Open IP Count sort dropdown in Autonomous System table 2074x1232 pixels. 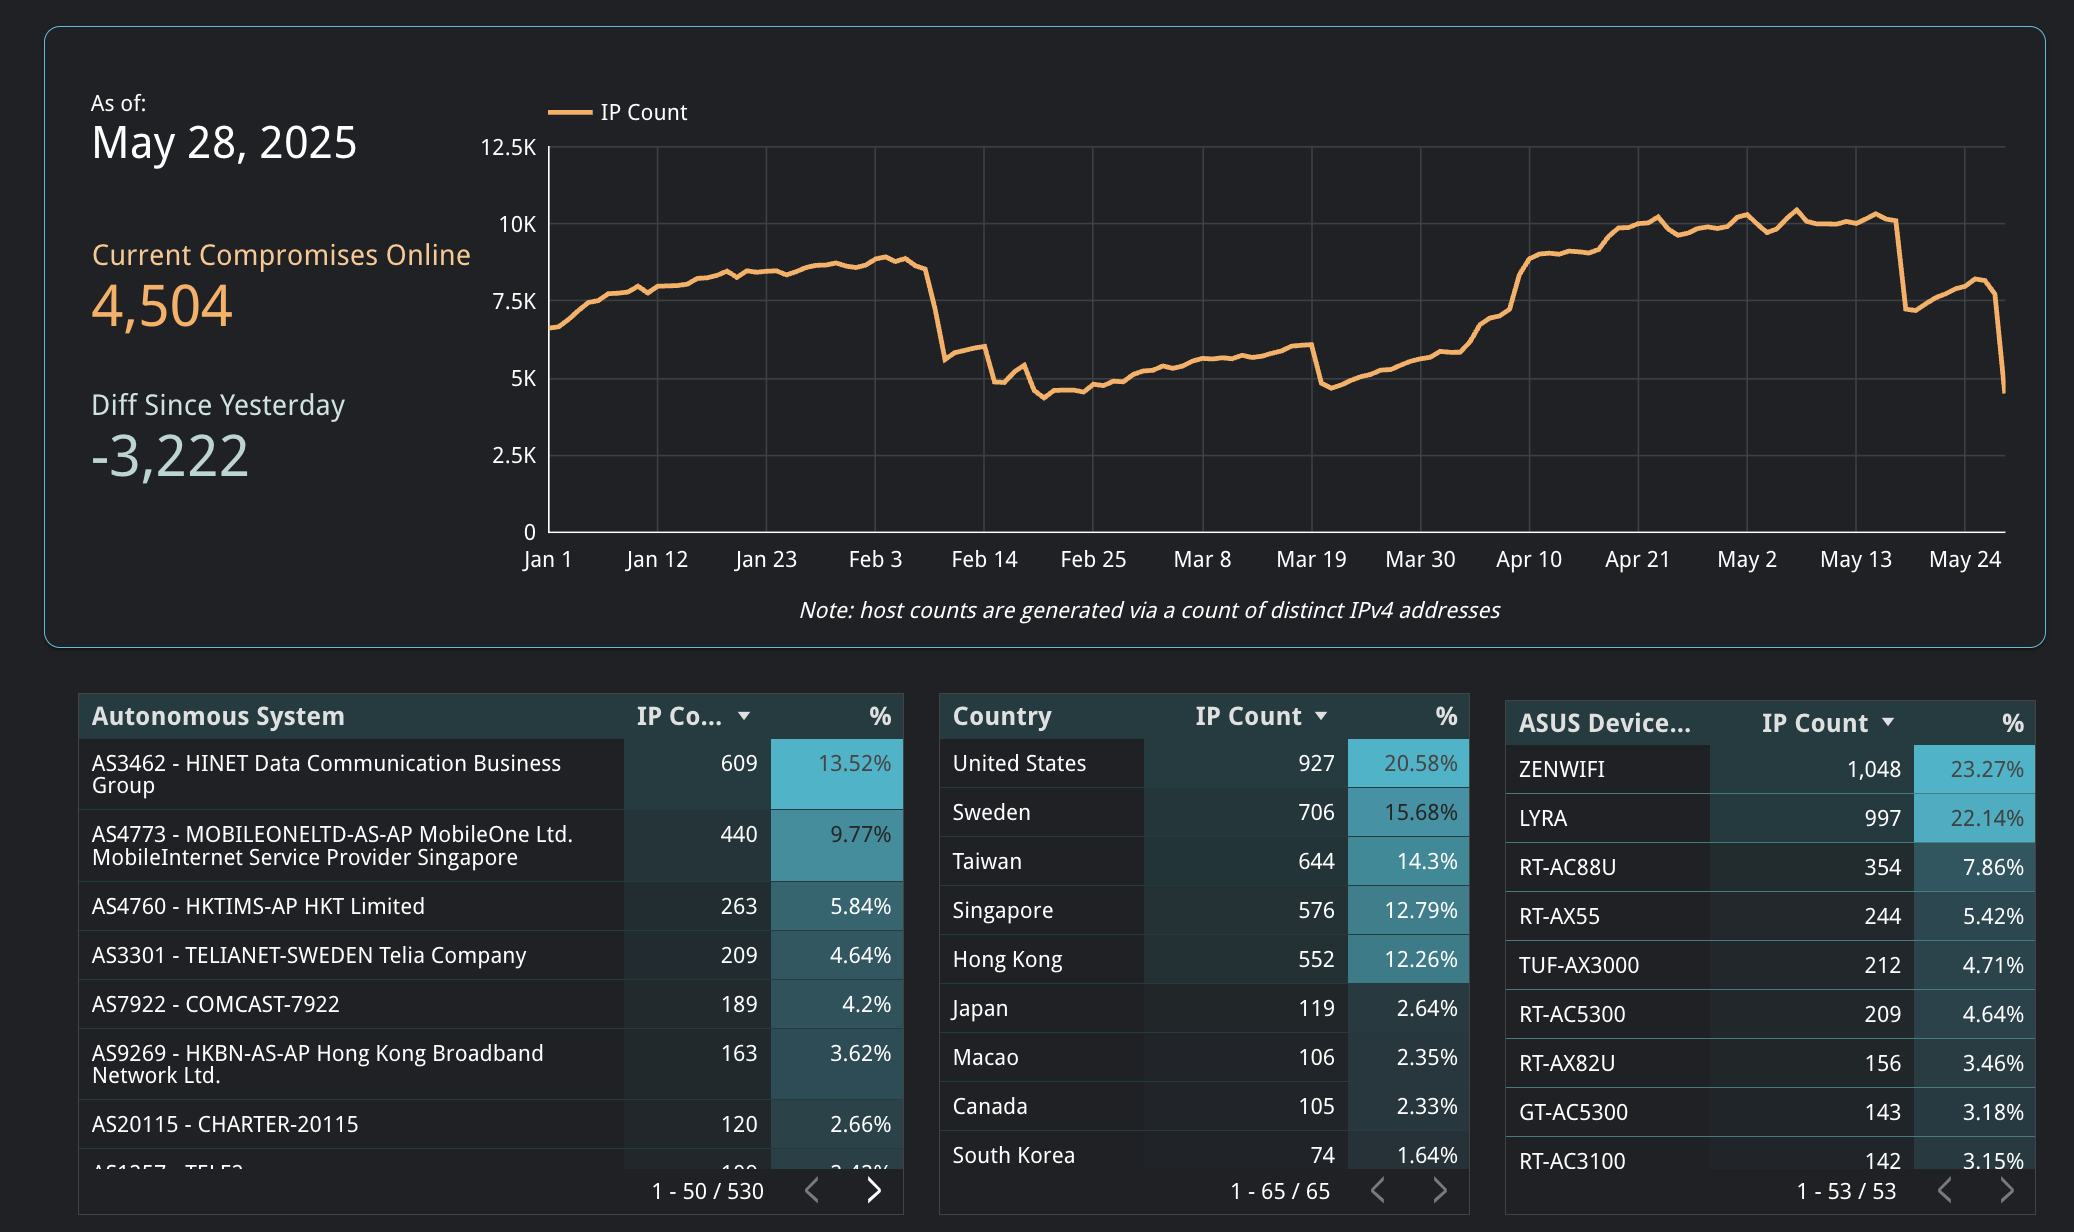pos(743,715)
